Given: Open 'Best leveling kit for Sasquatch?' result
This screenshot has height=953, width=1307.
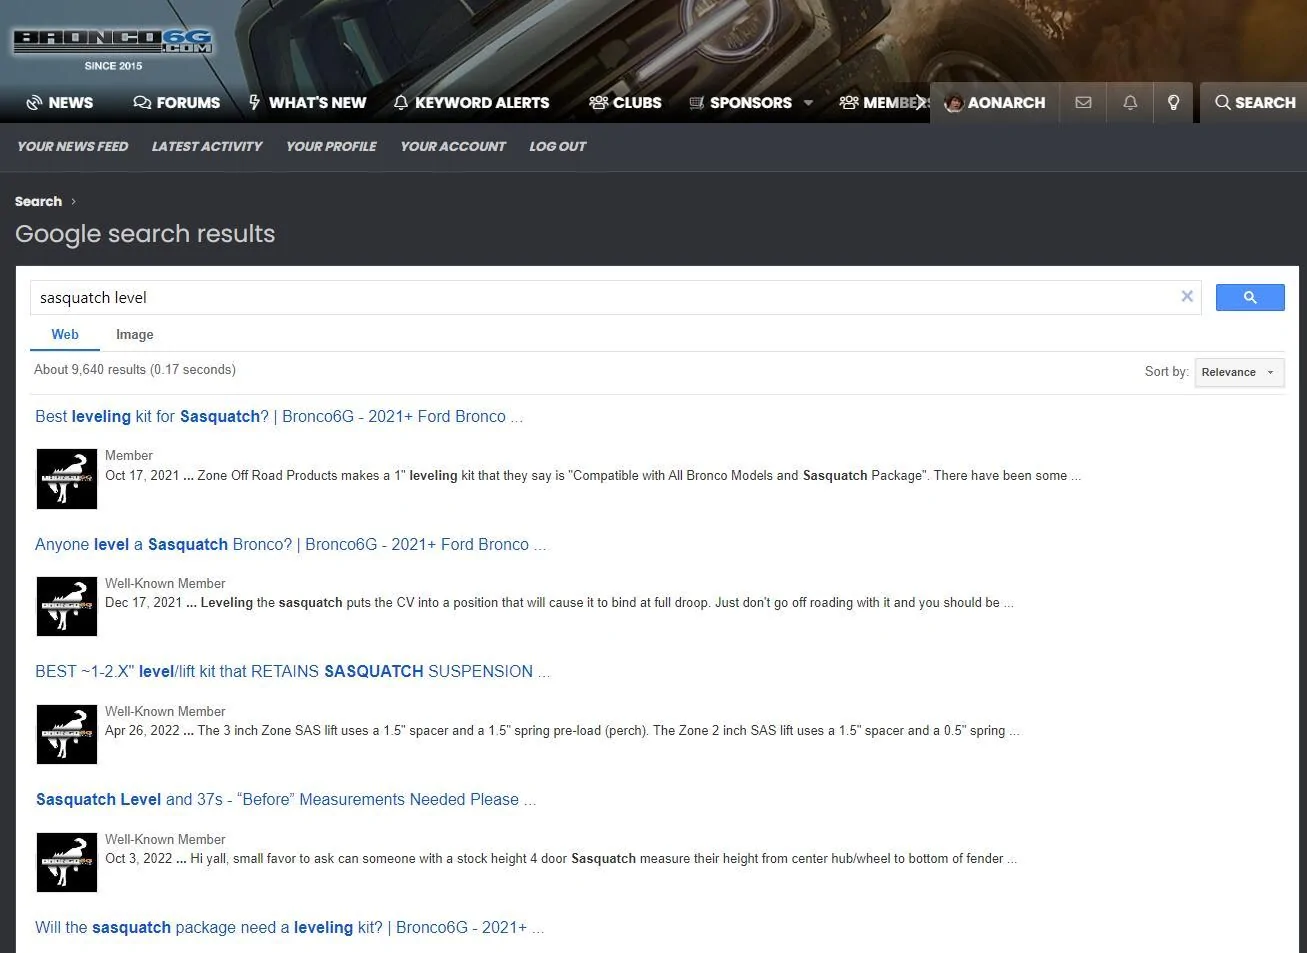Looking at the screenshot, I should pyautogui.click(x=279, y=417).
